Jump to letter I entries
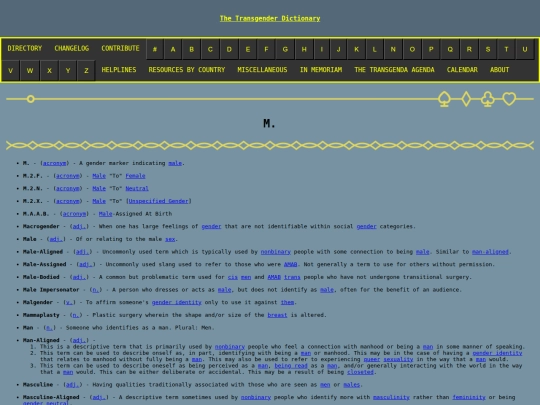 coord(322,49)
